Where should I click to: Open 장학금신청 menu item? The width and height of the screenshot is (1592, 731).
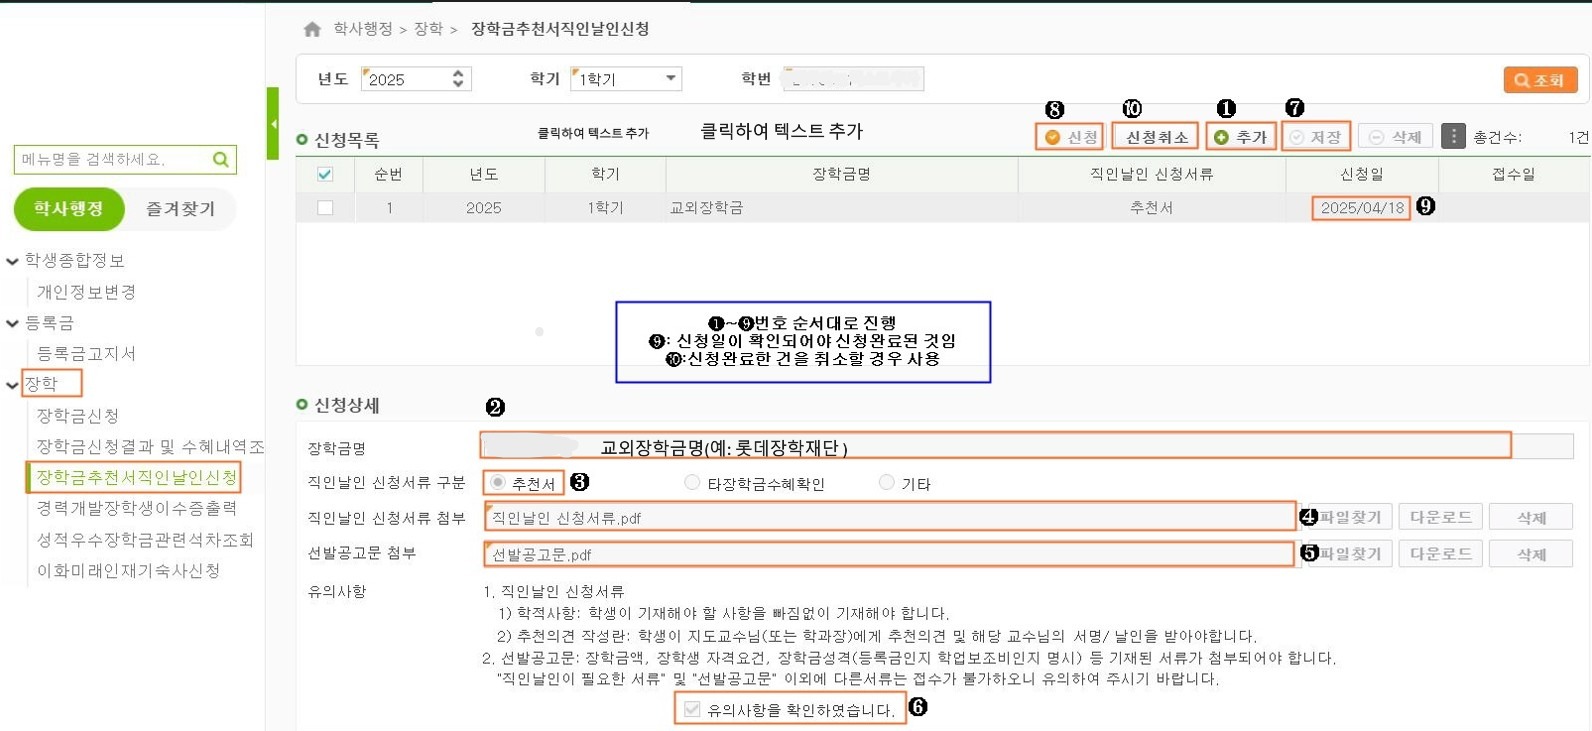tap(78, 415)
